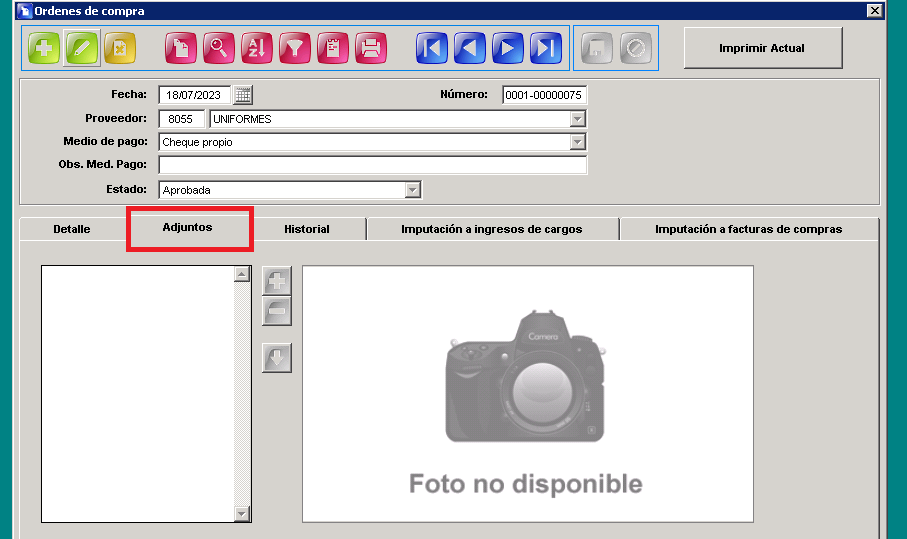Click the red clipboard report icon
Viewport: 907px width, 539px height.
333,48
